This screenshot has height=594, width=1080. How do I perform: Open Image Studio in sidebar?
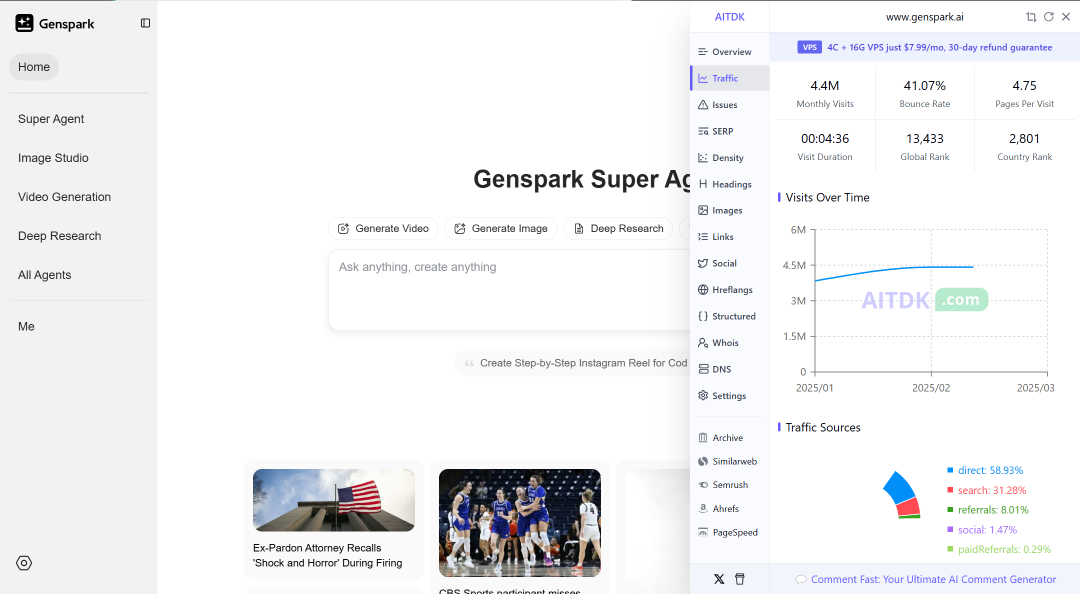[53, 158]
